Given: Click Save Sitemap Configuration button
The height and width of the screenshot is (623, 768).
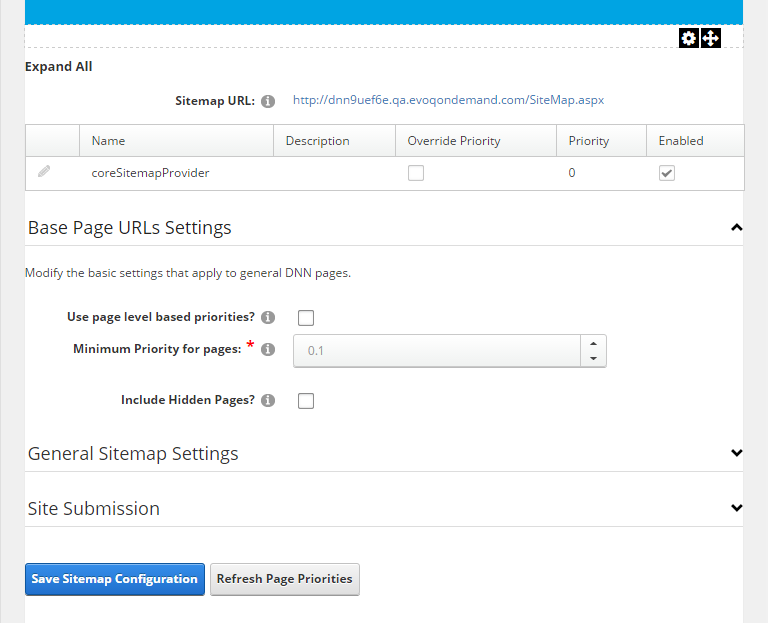Looking at the screenshot, I should point(114,579).
